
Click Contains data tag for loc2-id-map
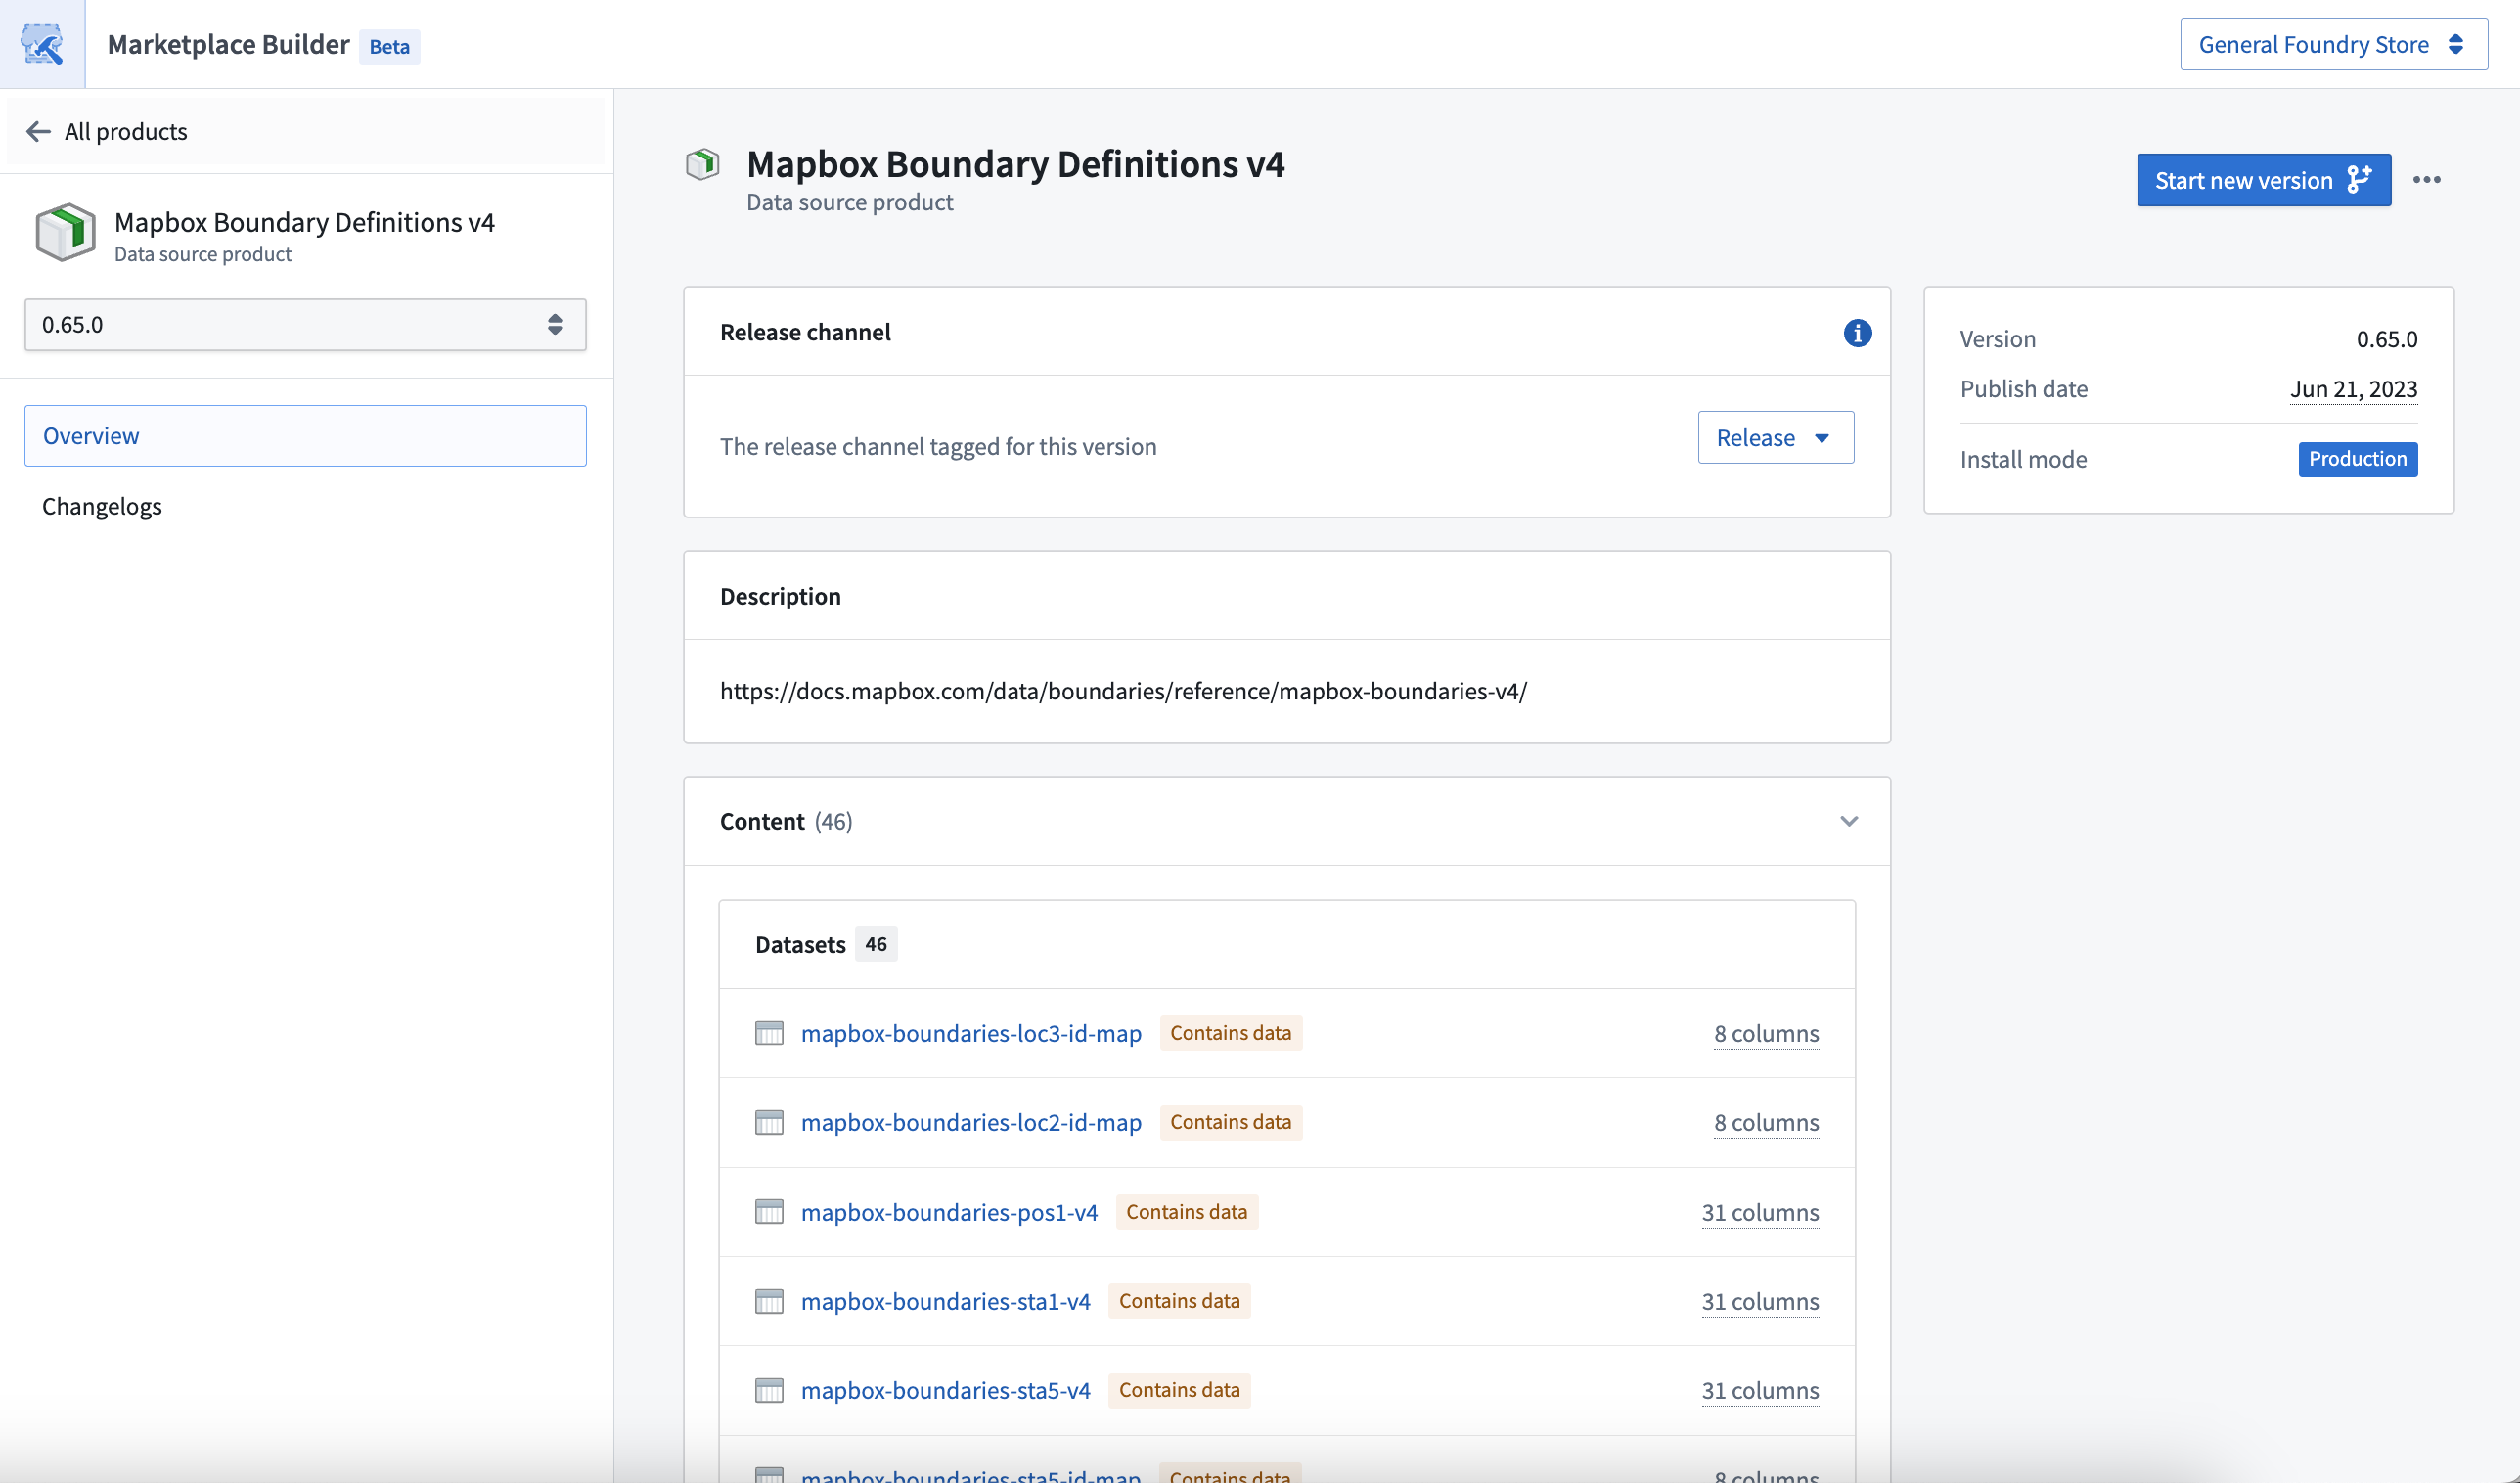[x=1230, y=1123]
